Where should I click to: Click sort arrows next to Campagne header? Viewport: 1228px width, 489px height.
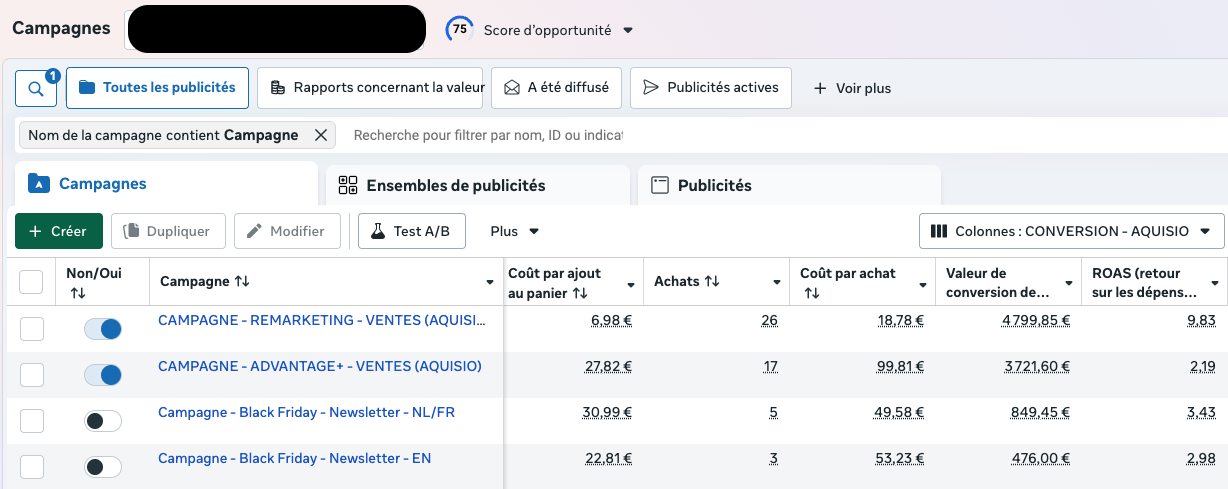point(242,282)
